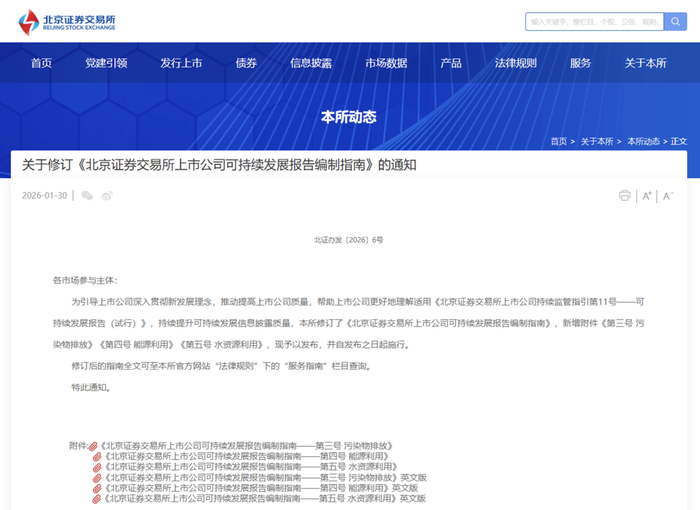Click the document number 北证办发〔2026〕6号
Screen dimensions: 700x510
click(349, 240)
